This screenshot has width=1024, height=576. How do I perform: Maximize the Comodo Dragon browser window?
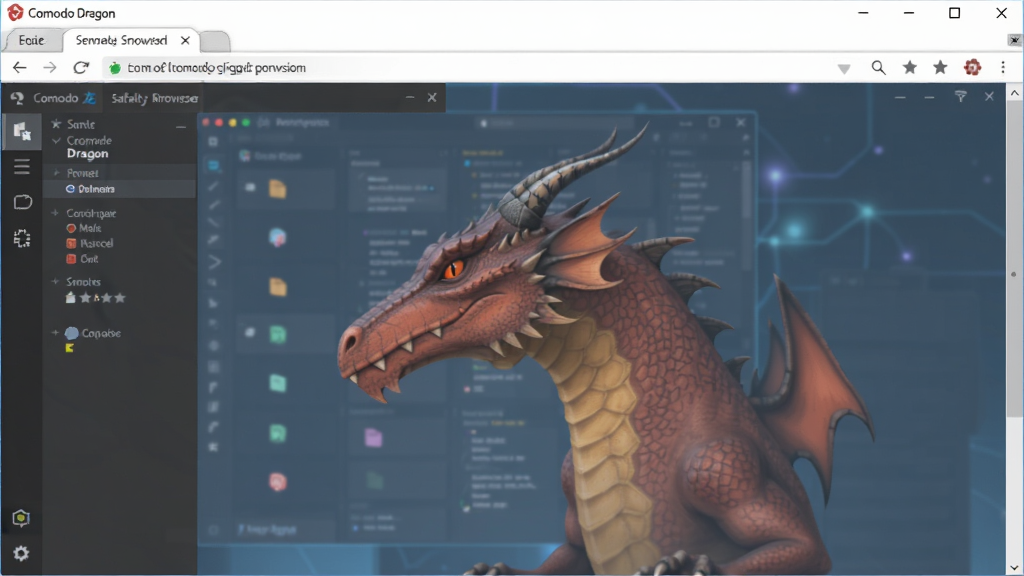(955, 13)
